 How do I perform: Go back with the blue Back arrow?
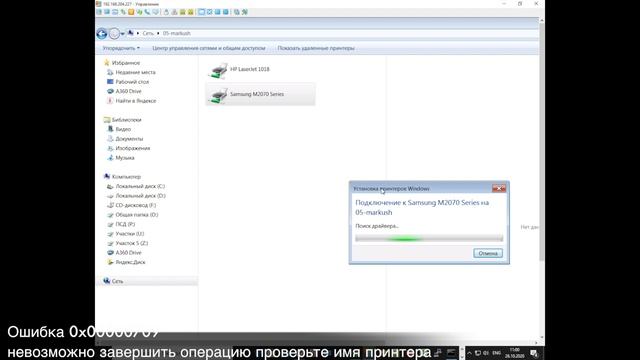coord(102,33)
